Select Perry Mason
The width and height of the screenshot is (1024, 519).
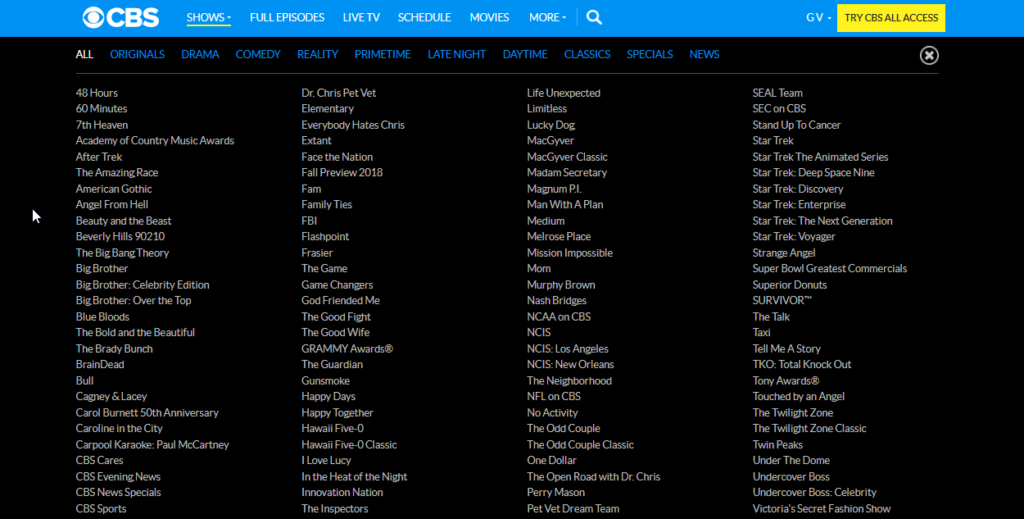click(x=556, y=492)
